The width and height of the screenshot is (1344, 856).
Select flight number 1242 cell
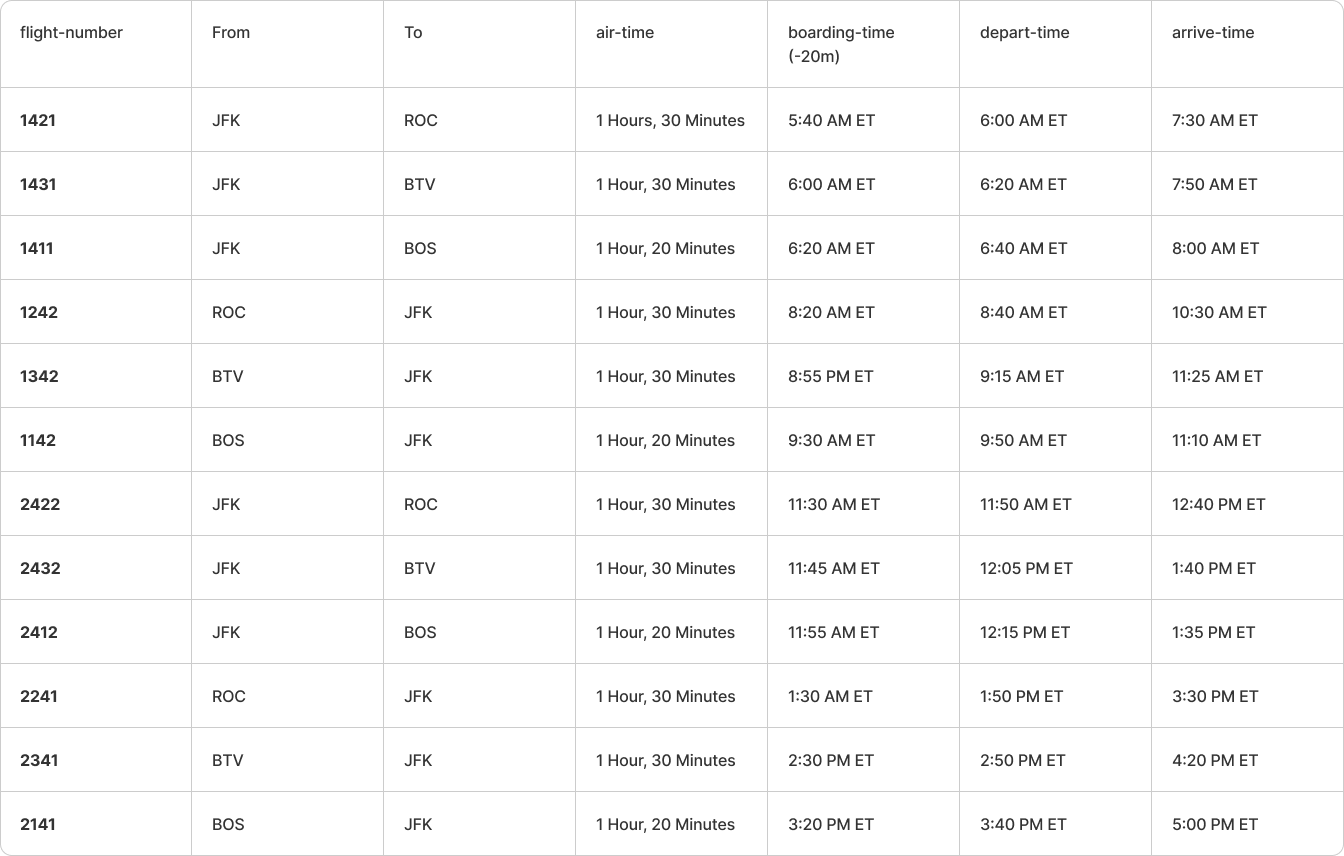(x=39, y=313)
